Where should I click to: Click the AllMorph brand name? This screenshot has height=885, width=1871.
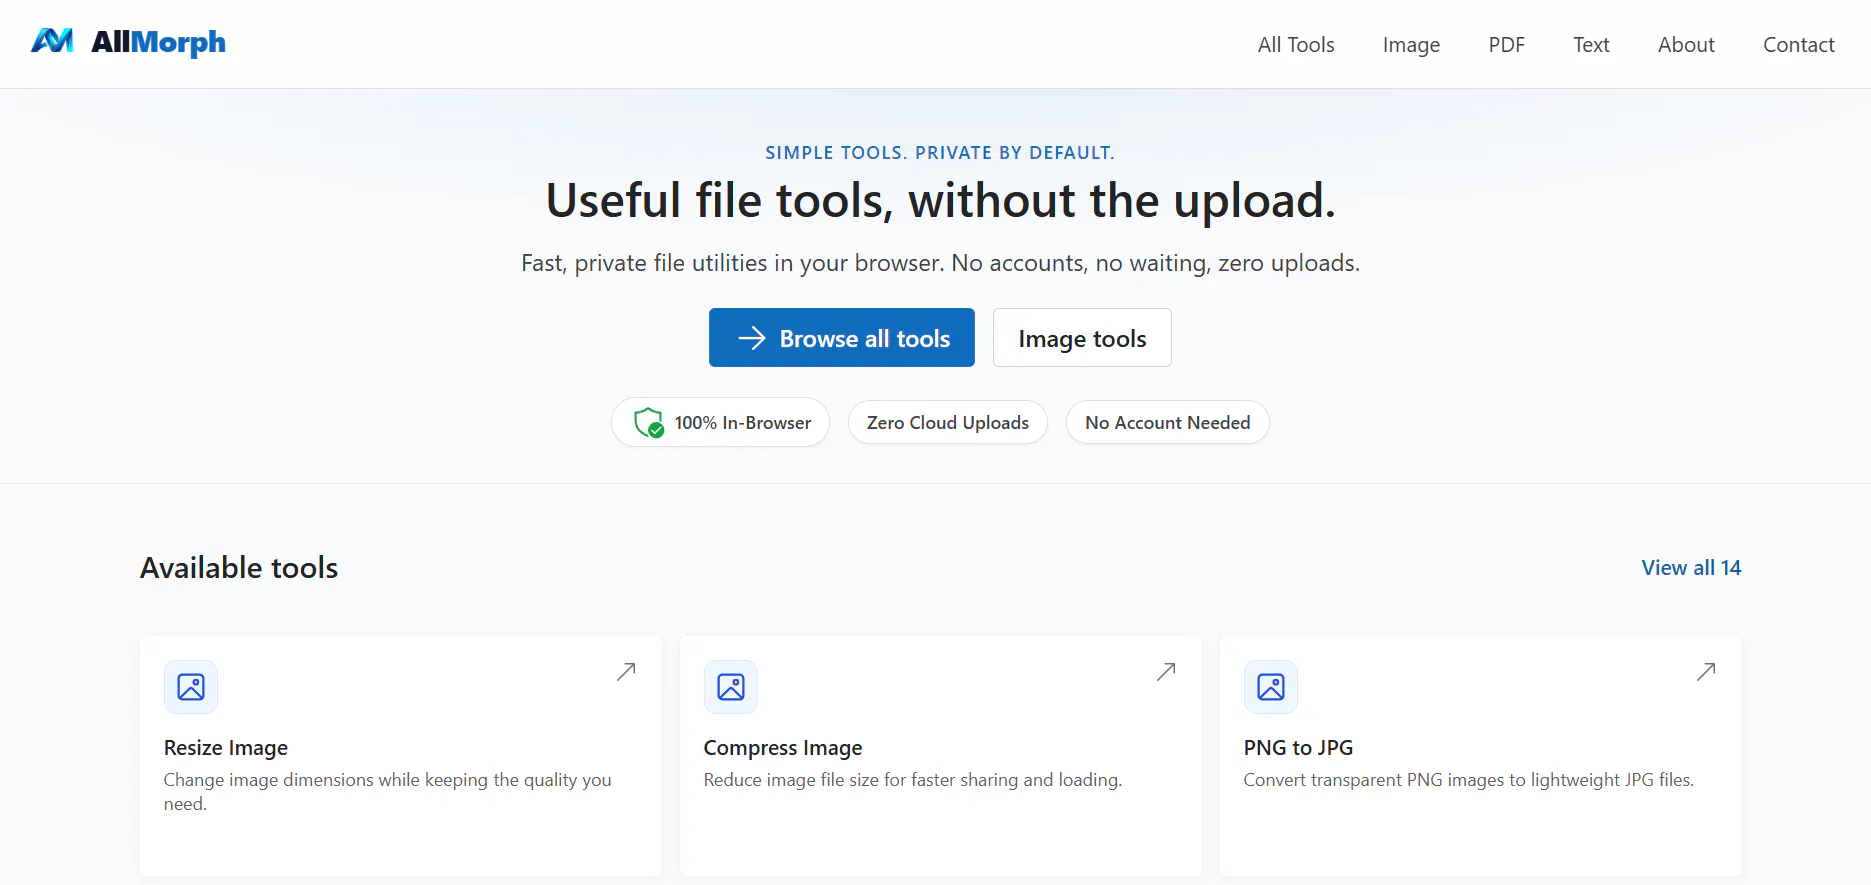click(x=158, y=43)
